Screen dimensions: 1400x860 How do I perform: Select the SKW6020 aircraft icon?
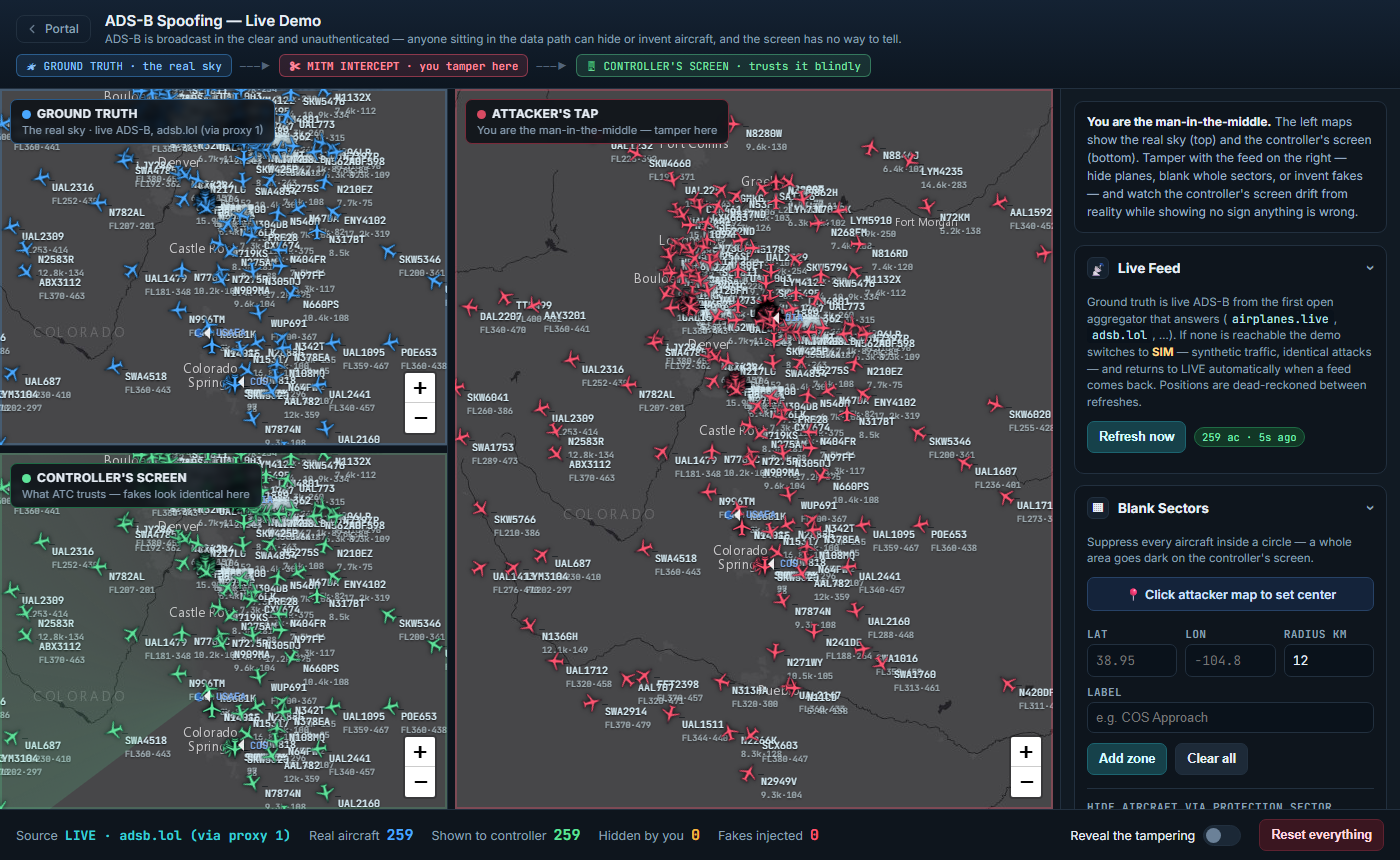click(x=995, y=403)
